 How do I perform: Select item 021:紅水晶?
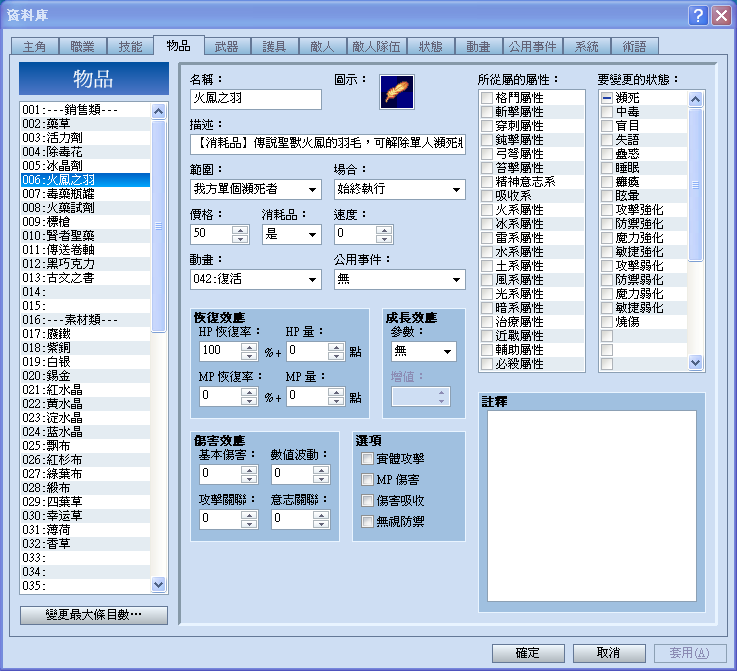pyautogui.click(x=86, y=390)
